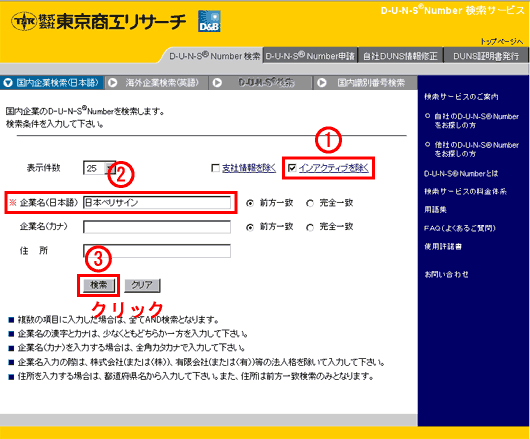
Task: Open the 用語集 sidebar link
Action: click(435, 210)
